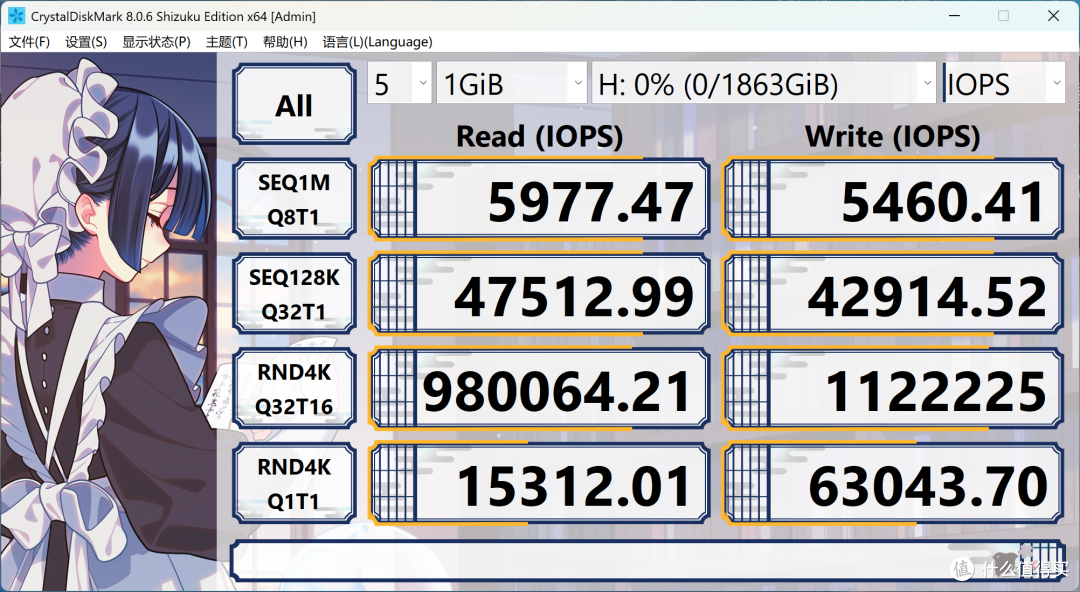Screen dimensions: 1080x592
Task: Start the SEQ128K Q32T1 test
Action: point(294,294)
